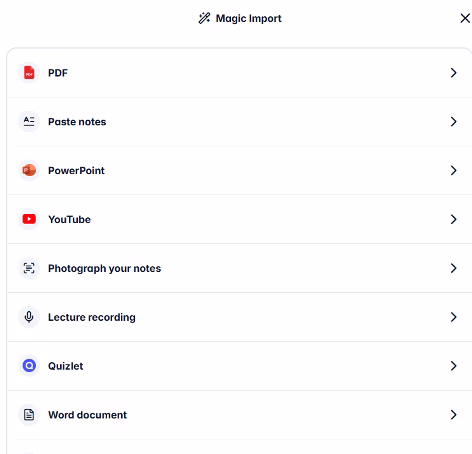Click the Paste notes text icon

click(29, 121)
